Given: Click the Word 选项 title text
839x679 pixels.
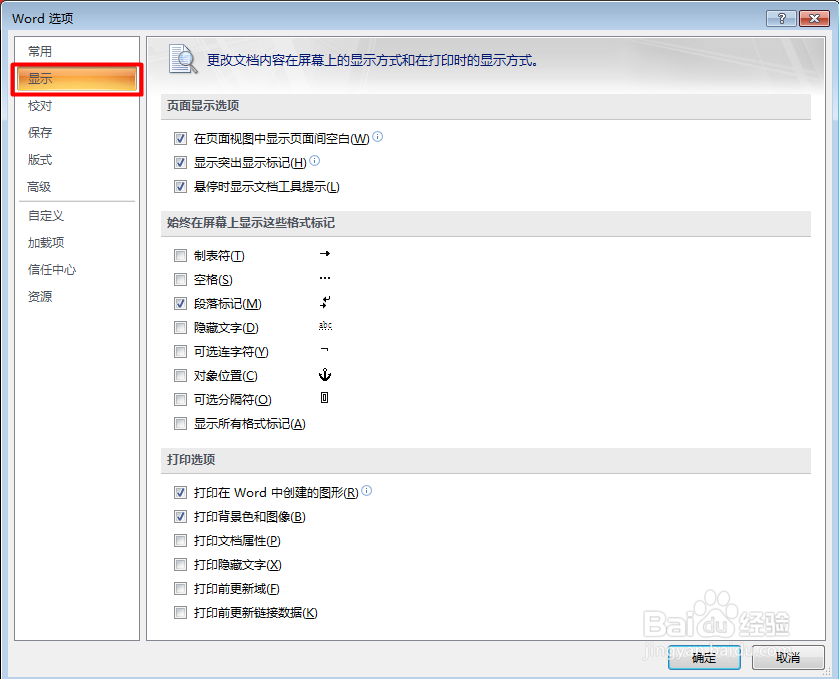Looking at the screenshot, I should [43, 18].
